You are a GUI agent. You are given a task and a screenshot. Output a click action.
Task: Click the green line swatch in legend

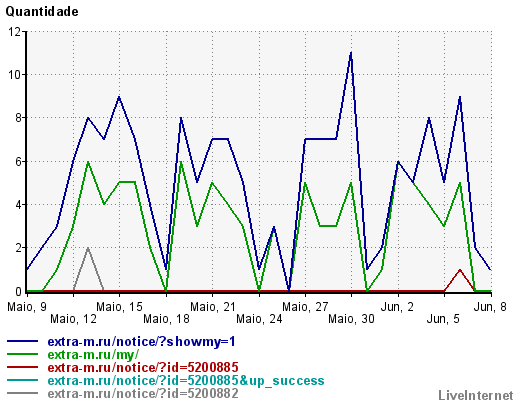22,354
